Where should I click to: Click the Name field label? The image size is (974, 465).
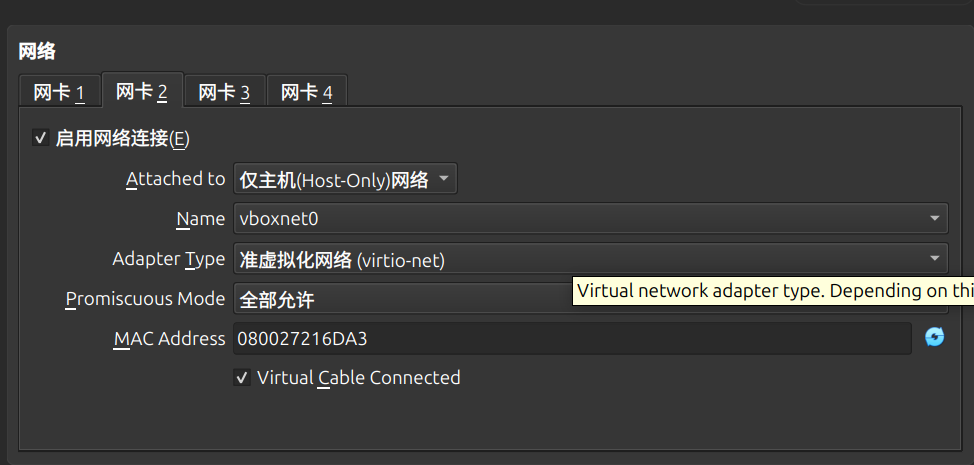coord(200,219)
